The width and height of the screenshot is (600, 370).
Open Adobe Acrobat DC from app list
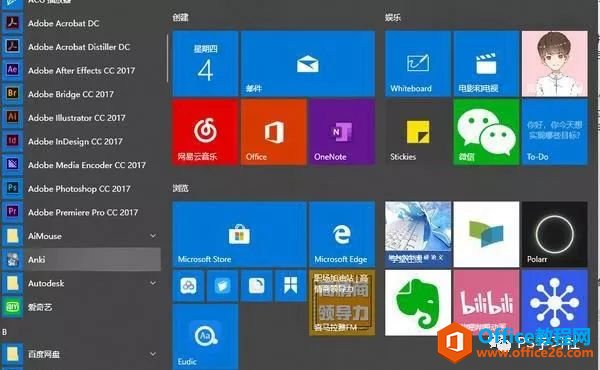[x=81, y=23]
